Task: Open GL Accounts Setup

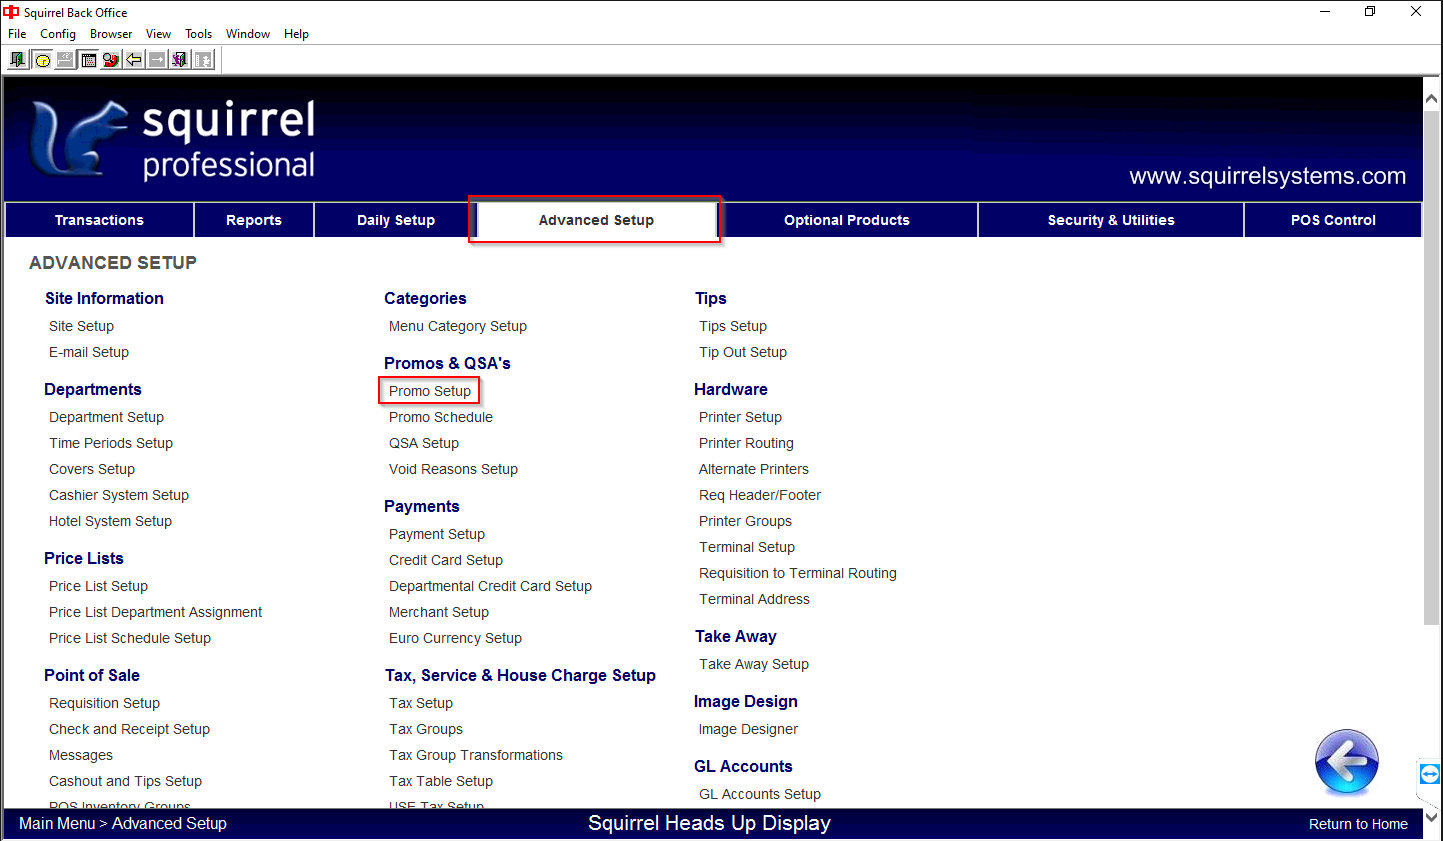Action: click(x=760, y=794)
